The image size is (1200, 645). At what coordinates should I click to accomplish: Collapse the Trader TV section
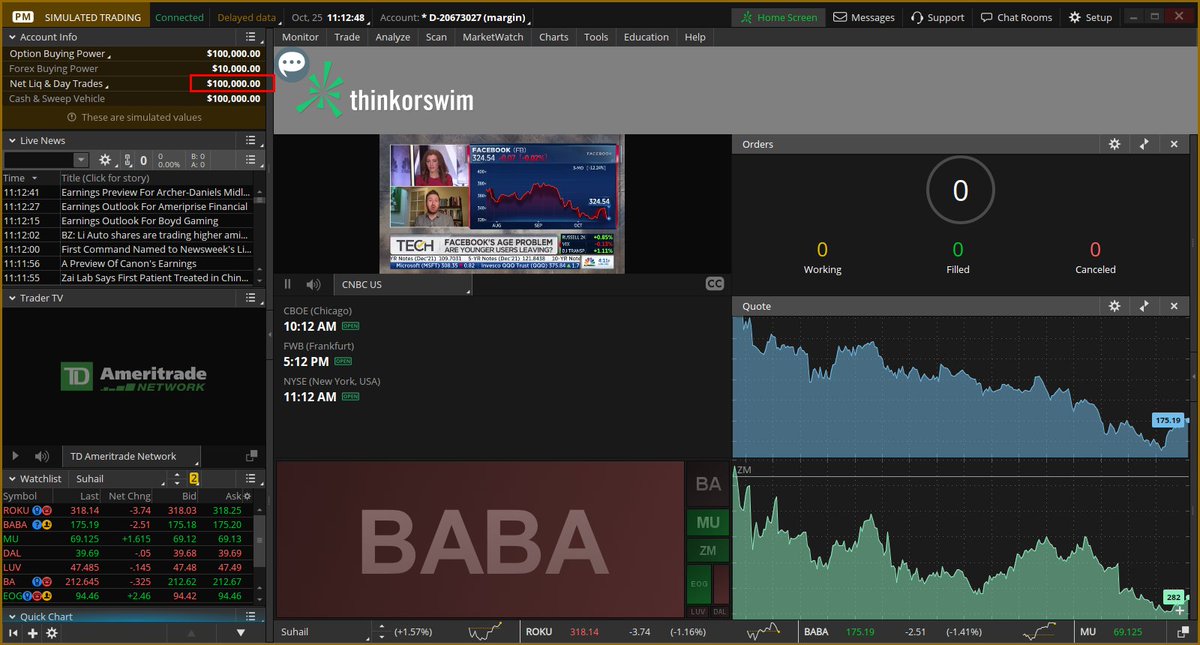(x=11, y=298)
